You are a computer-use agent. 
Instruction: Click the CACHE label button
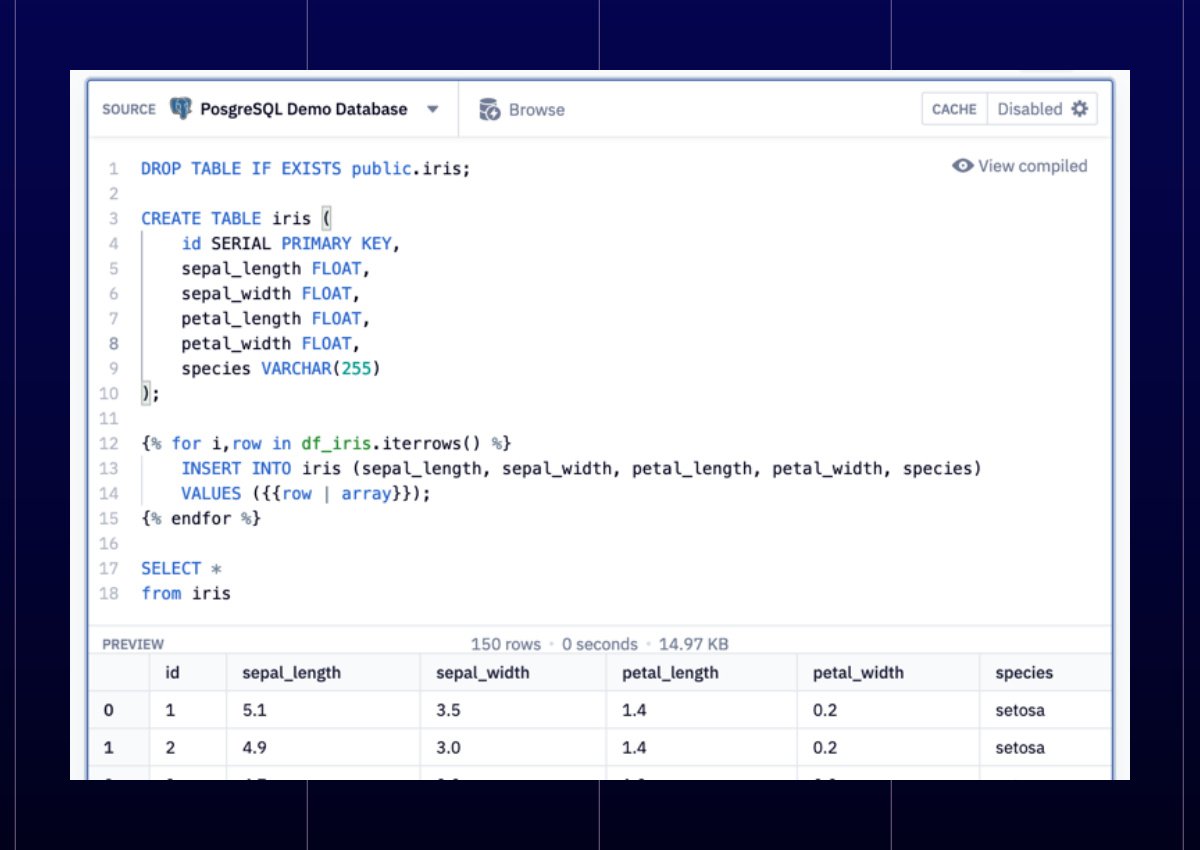coord(954,110)
